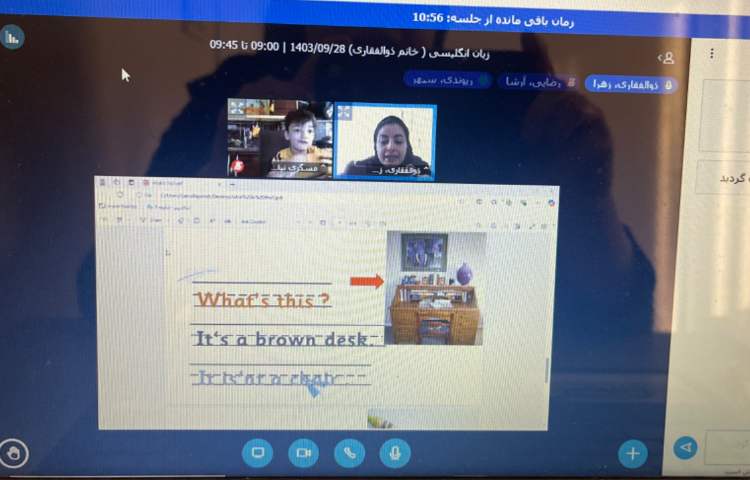Click the text "It's a brown desk."
This screenshot has width=750, height=480.
pyautogui.click(x=283, y=339)
